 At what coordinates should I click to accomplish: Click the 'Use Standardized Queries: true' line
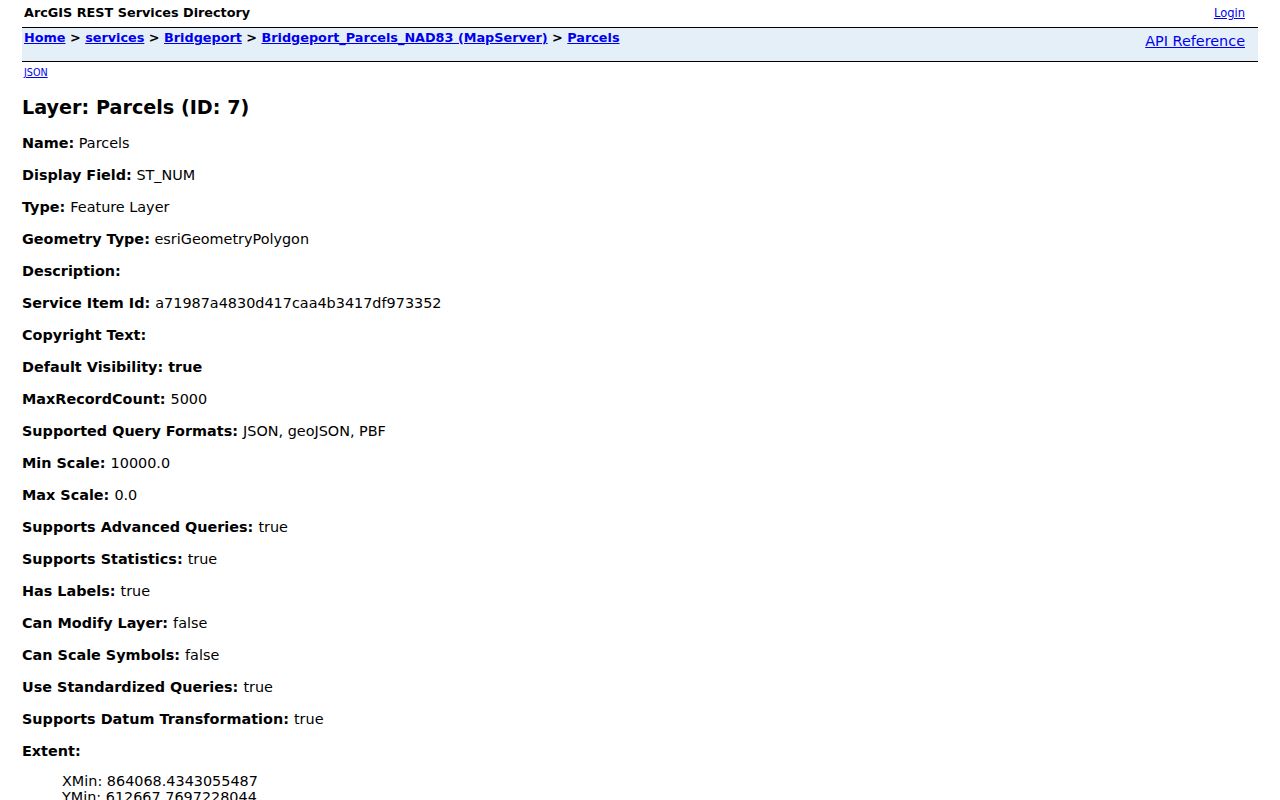click(x=147, y=687)
